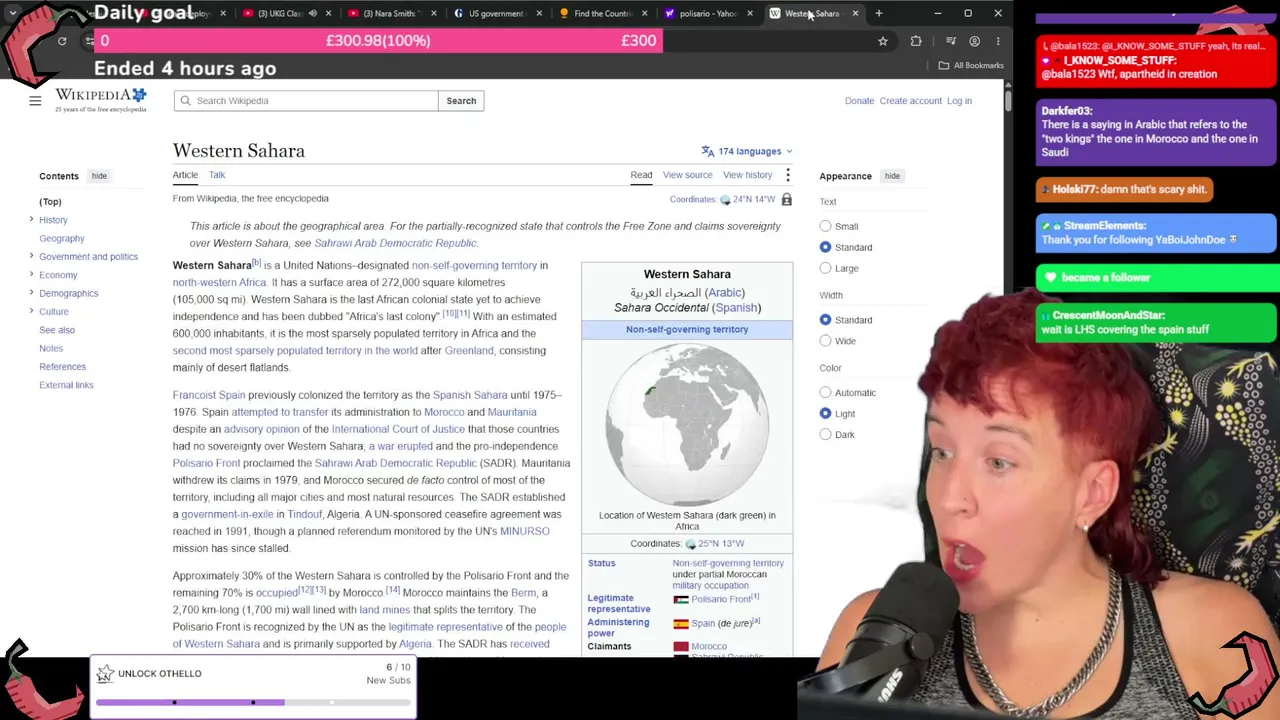
Task: Click the Search button
Action: pyautogui.click(x=461, y=101)
